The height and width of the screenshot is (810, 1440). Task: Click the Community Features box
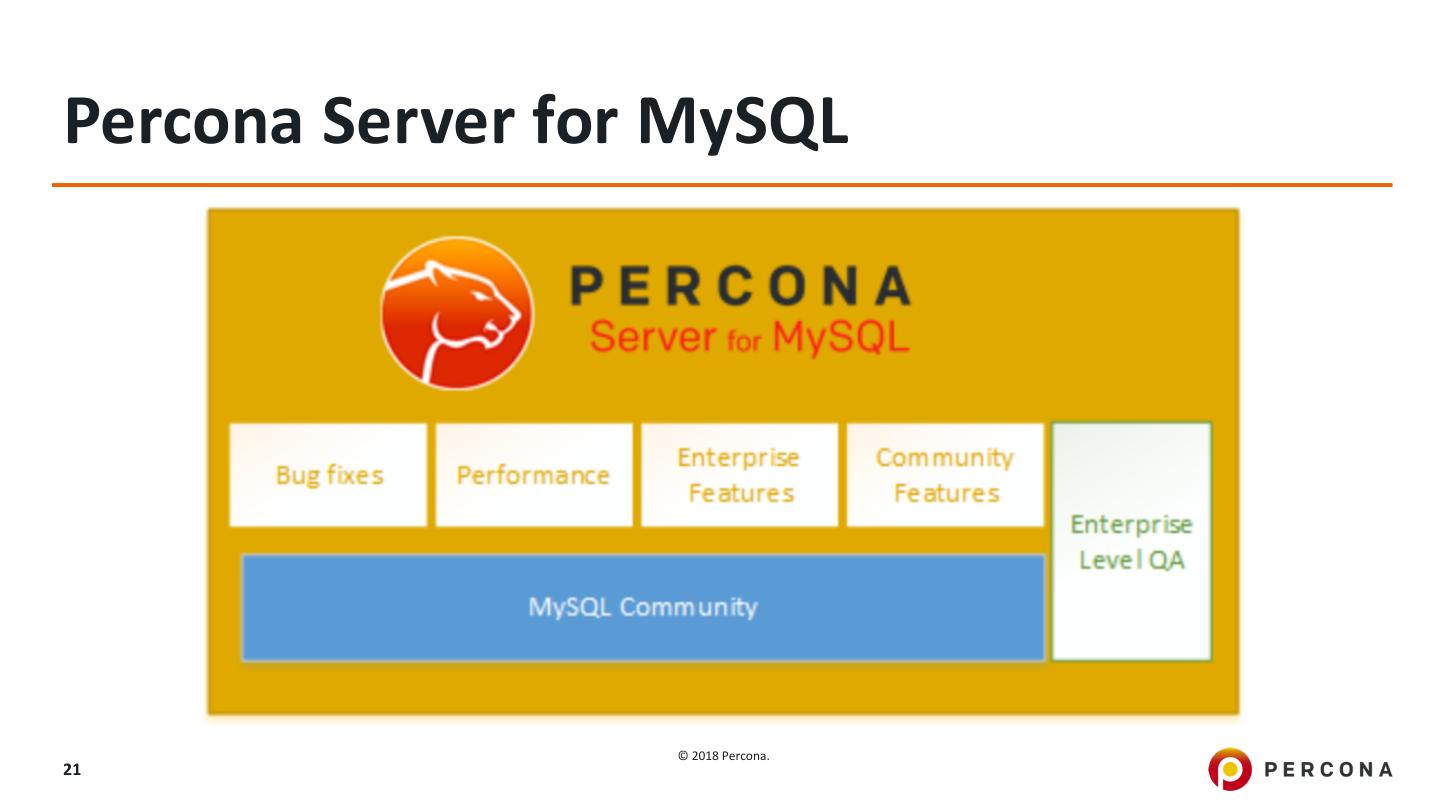tap(945, 475)
